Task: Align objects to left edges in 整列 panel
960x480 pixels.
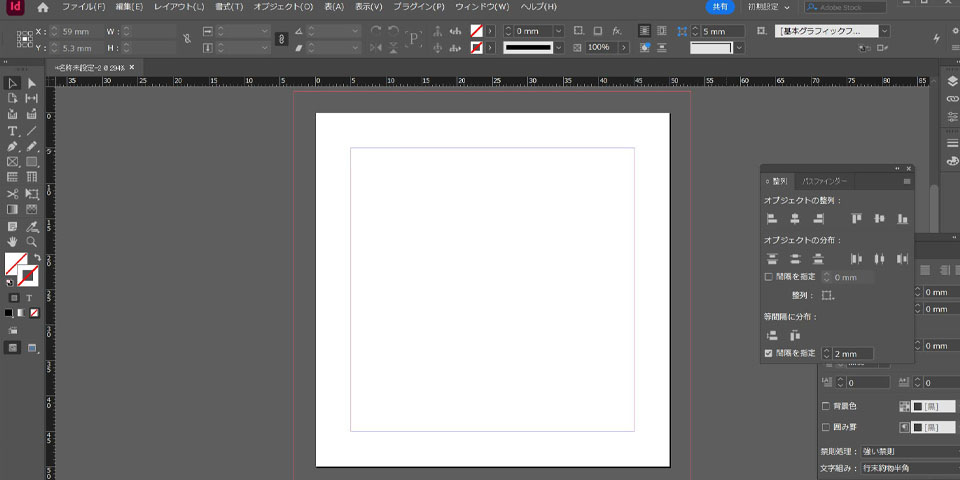Action: pos(772,218)
